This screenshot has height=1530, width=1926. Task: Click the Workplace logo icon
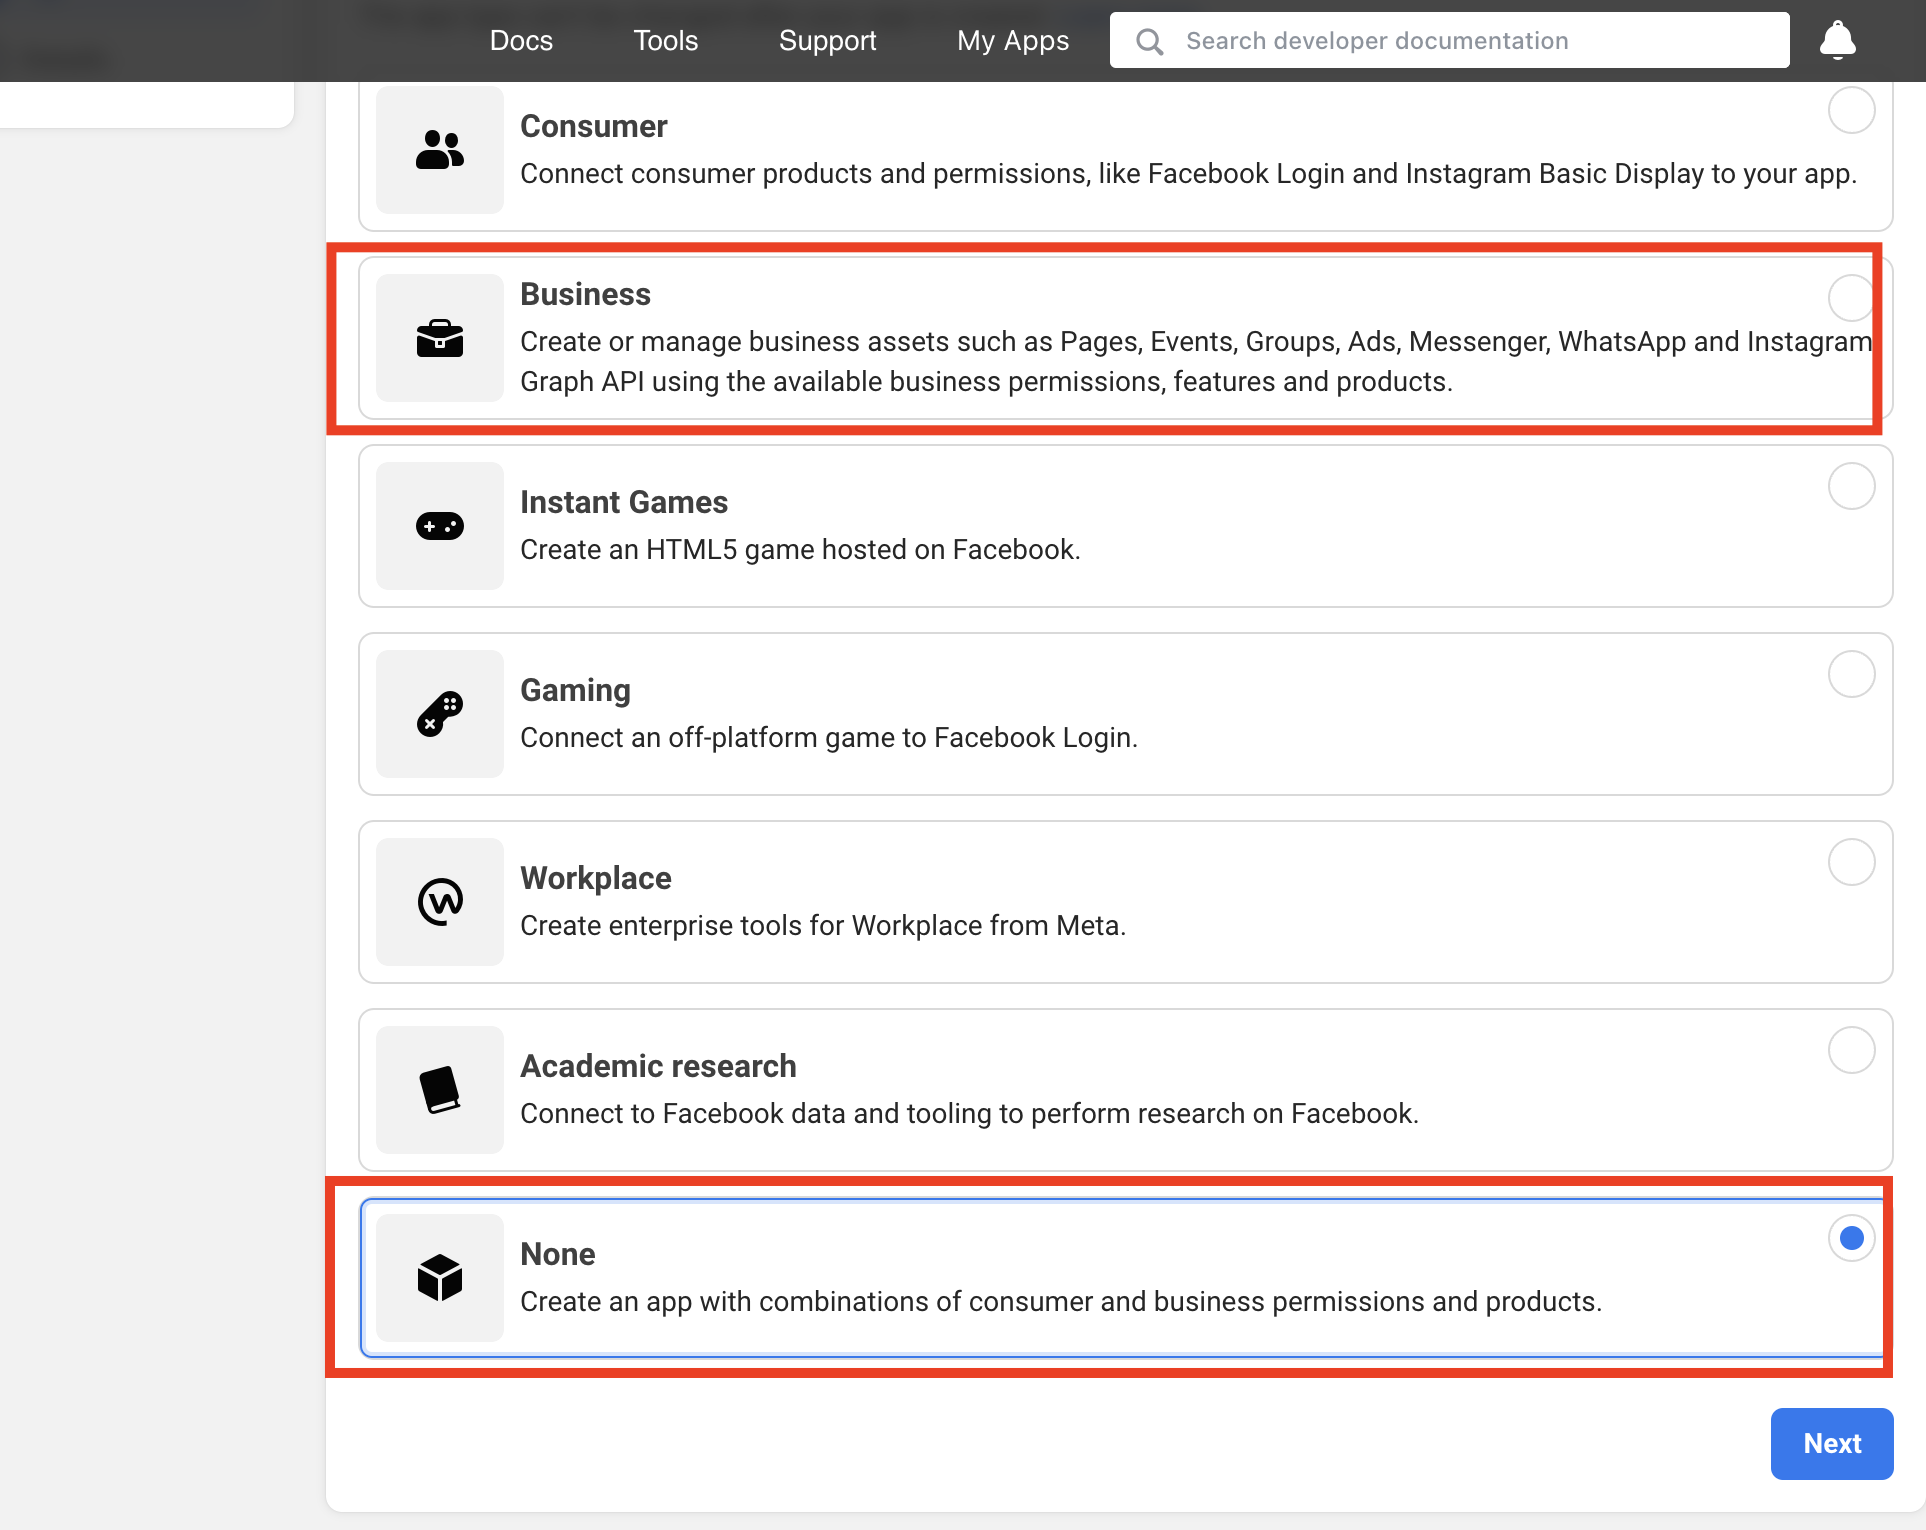440,902
